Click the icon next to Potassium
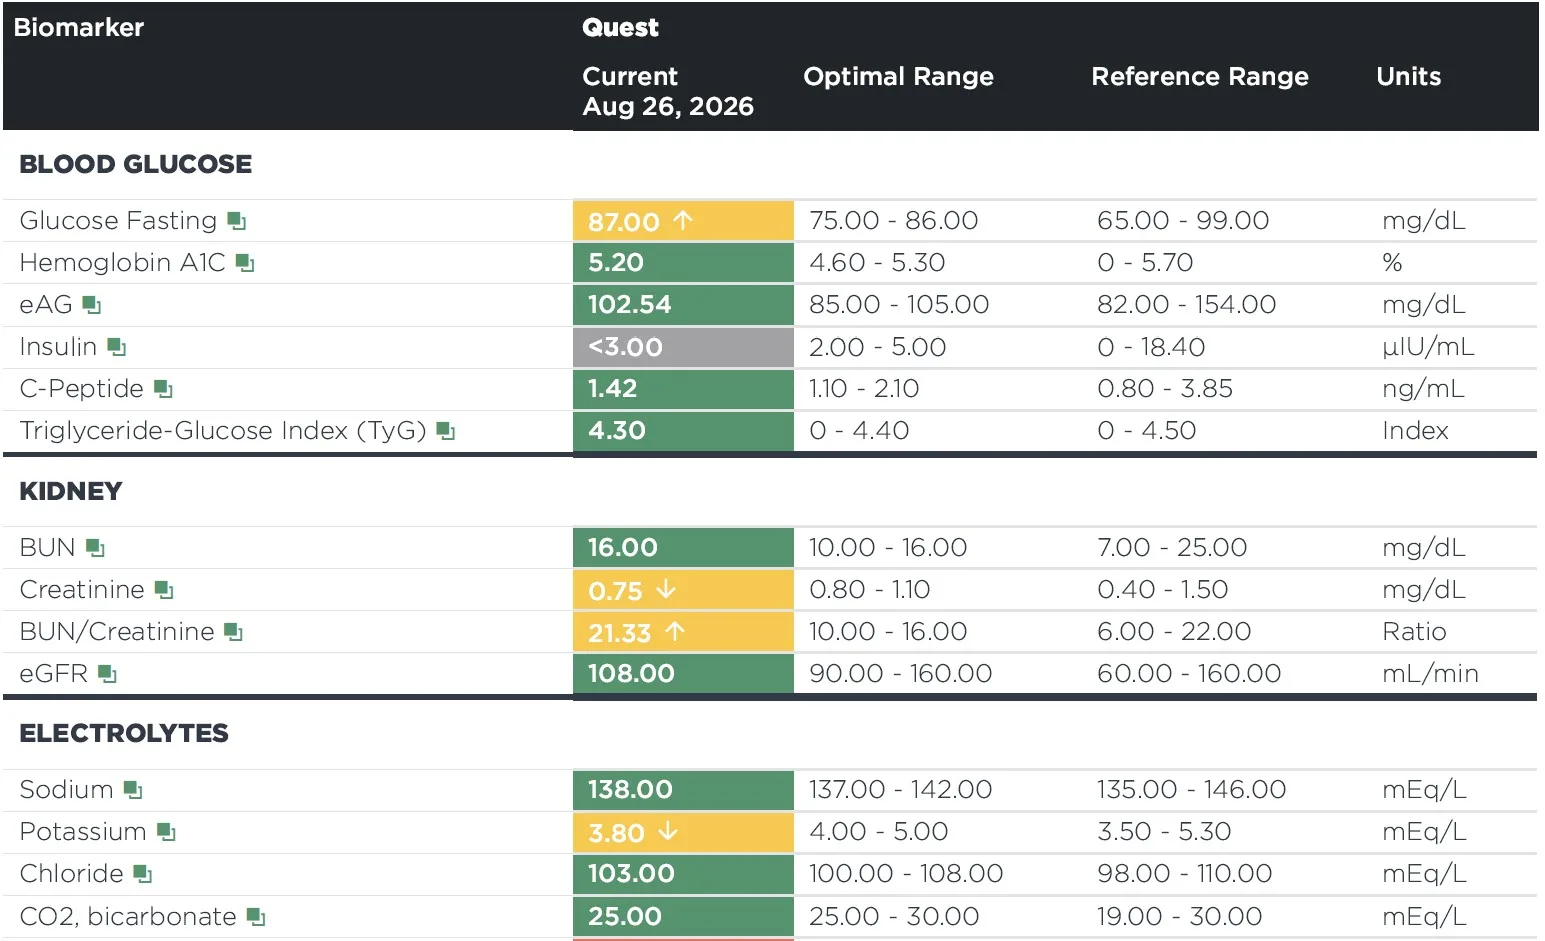 click(x=167, y=832)
